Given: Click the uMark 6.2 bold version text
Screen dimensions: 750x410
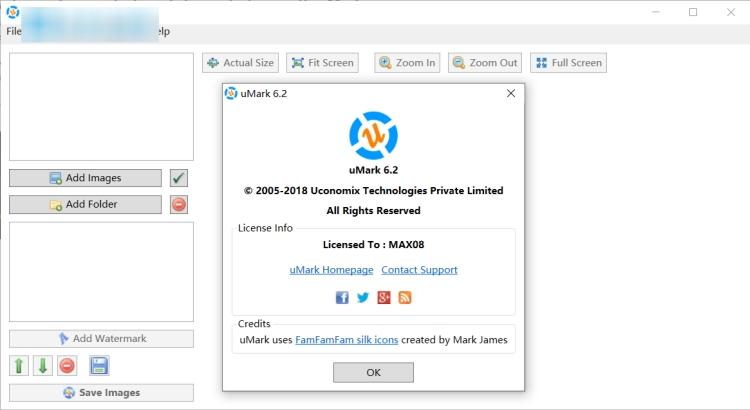Looking at the screenshot, I should 374,170.
